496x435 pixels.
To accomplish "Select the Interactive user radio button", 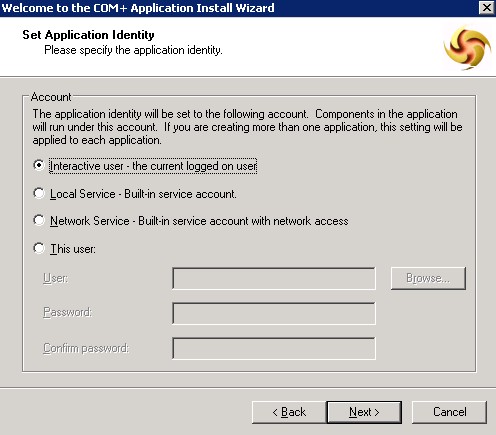I will [x=39, y=165].
